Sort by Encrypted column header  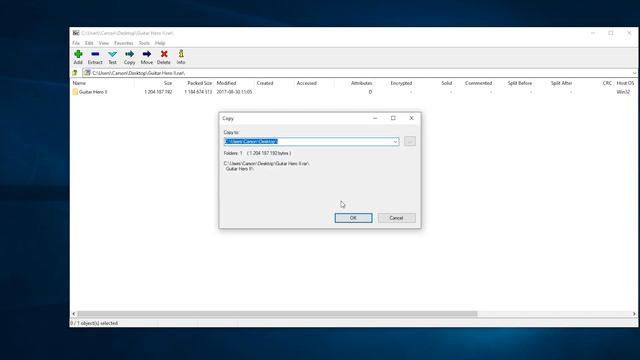click(401, 83)
